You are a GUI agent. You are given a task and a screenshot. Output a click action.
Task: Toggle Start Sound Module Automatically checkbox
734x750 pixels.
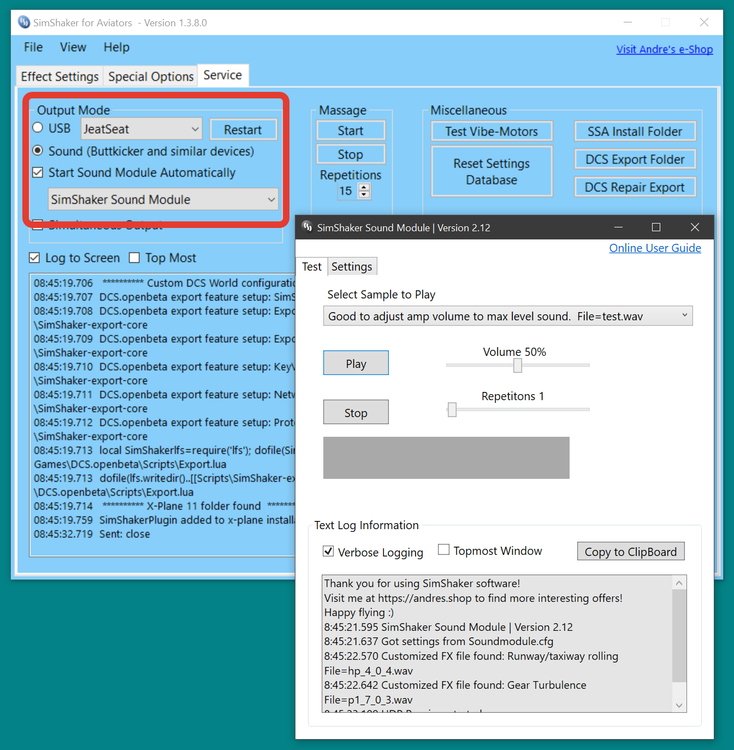[37, 172]
